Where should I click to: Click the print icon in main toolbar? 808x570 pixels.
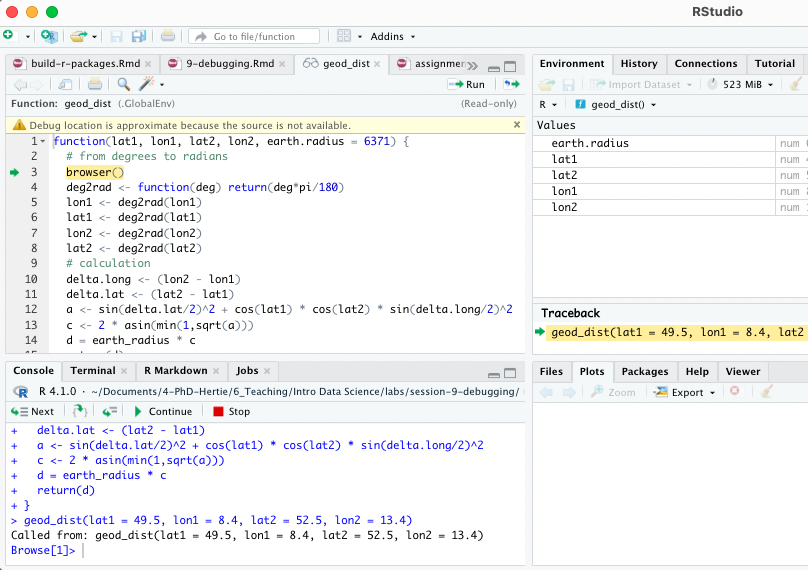pyautogui.click(x=168, y=36)
